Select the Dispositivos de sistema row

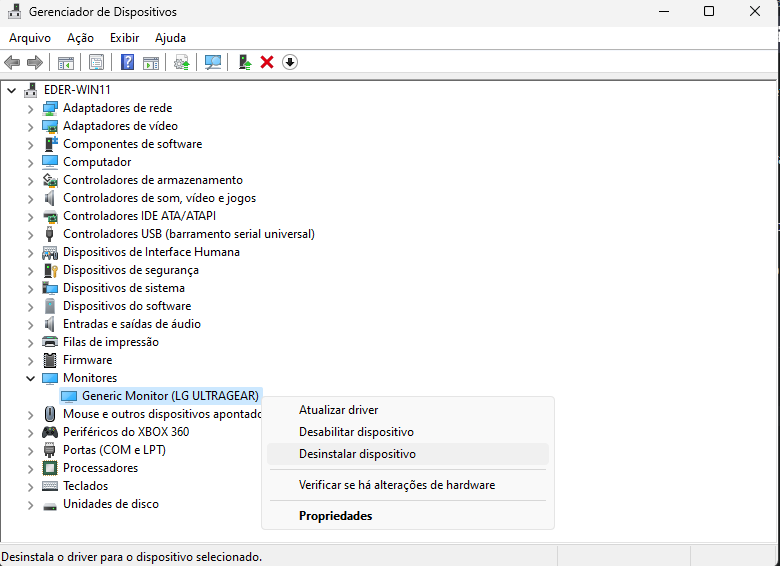click(x=124, y=288)
